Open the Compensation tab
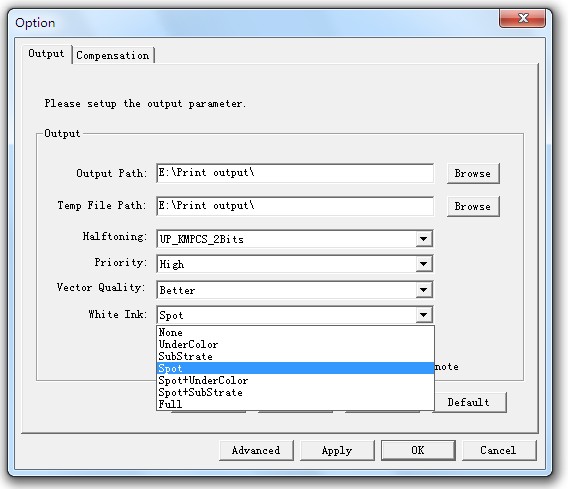The width and height of the screenshot is (568, 489). [113, 55]
